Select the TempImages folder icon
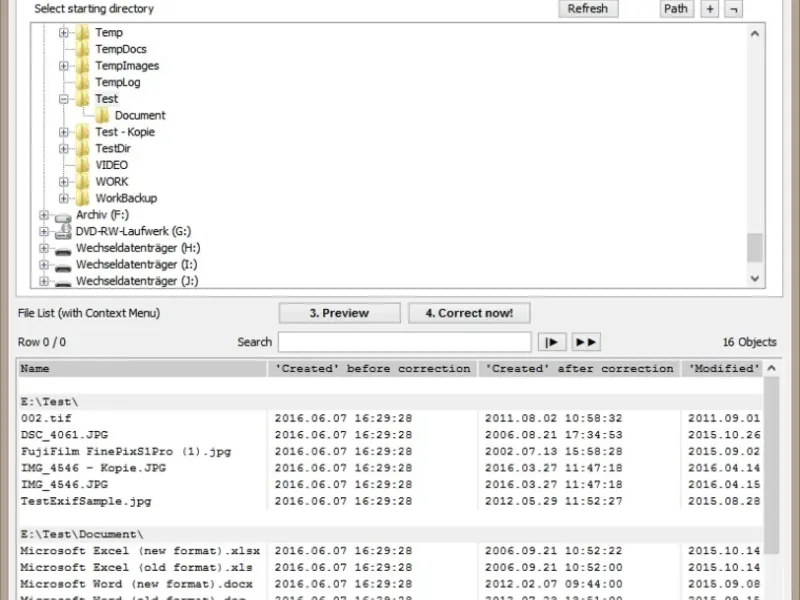The height and width of the screenshot is (600, 800). (x=82, y=66)
